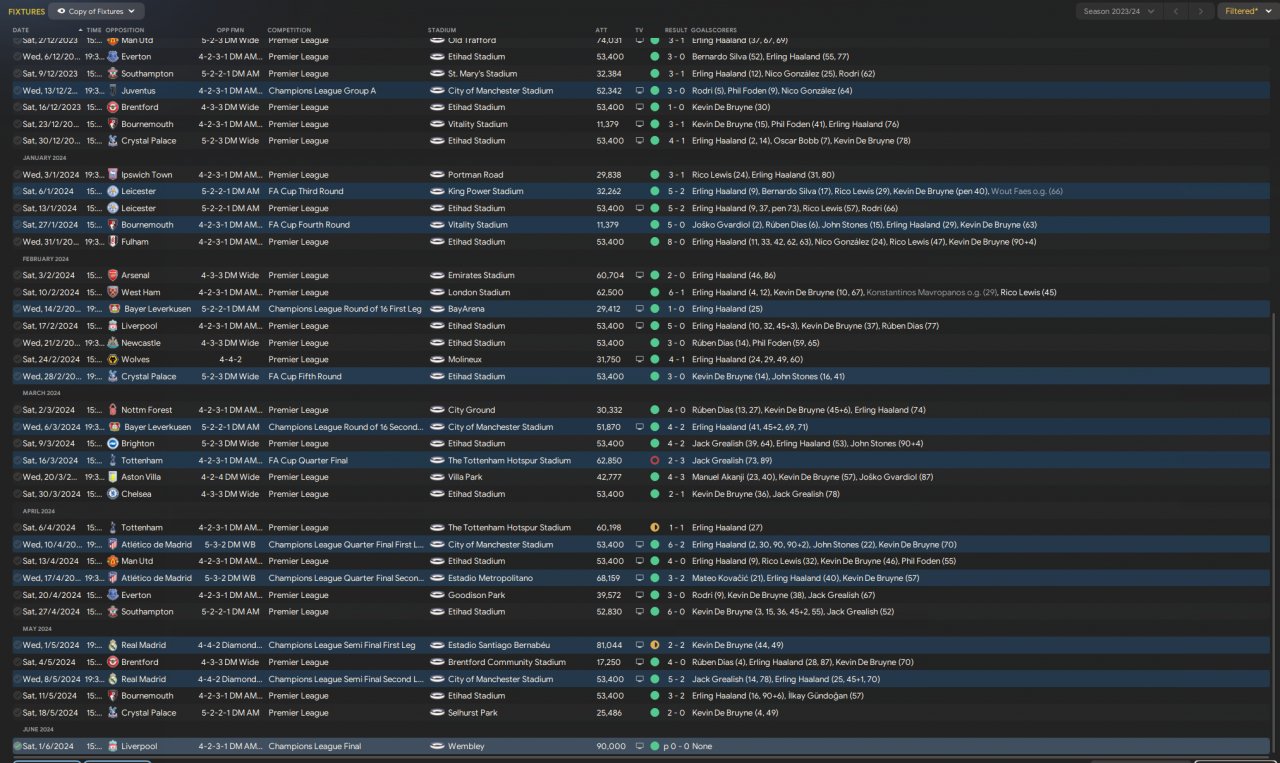Click the draw indicator in the Estadio Santiago Bernabéu row
Screen dimensions: 1280x763
pos(655,645)
